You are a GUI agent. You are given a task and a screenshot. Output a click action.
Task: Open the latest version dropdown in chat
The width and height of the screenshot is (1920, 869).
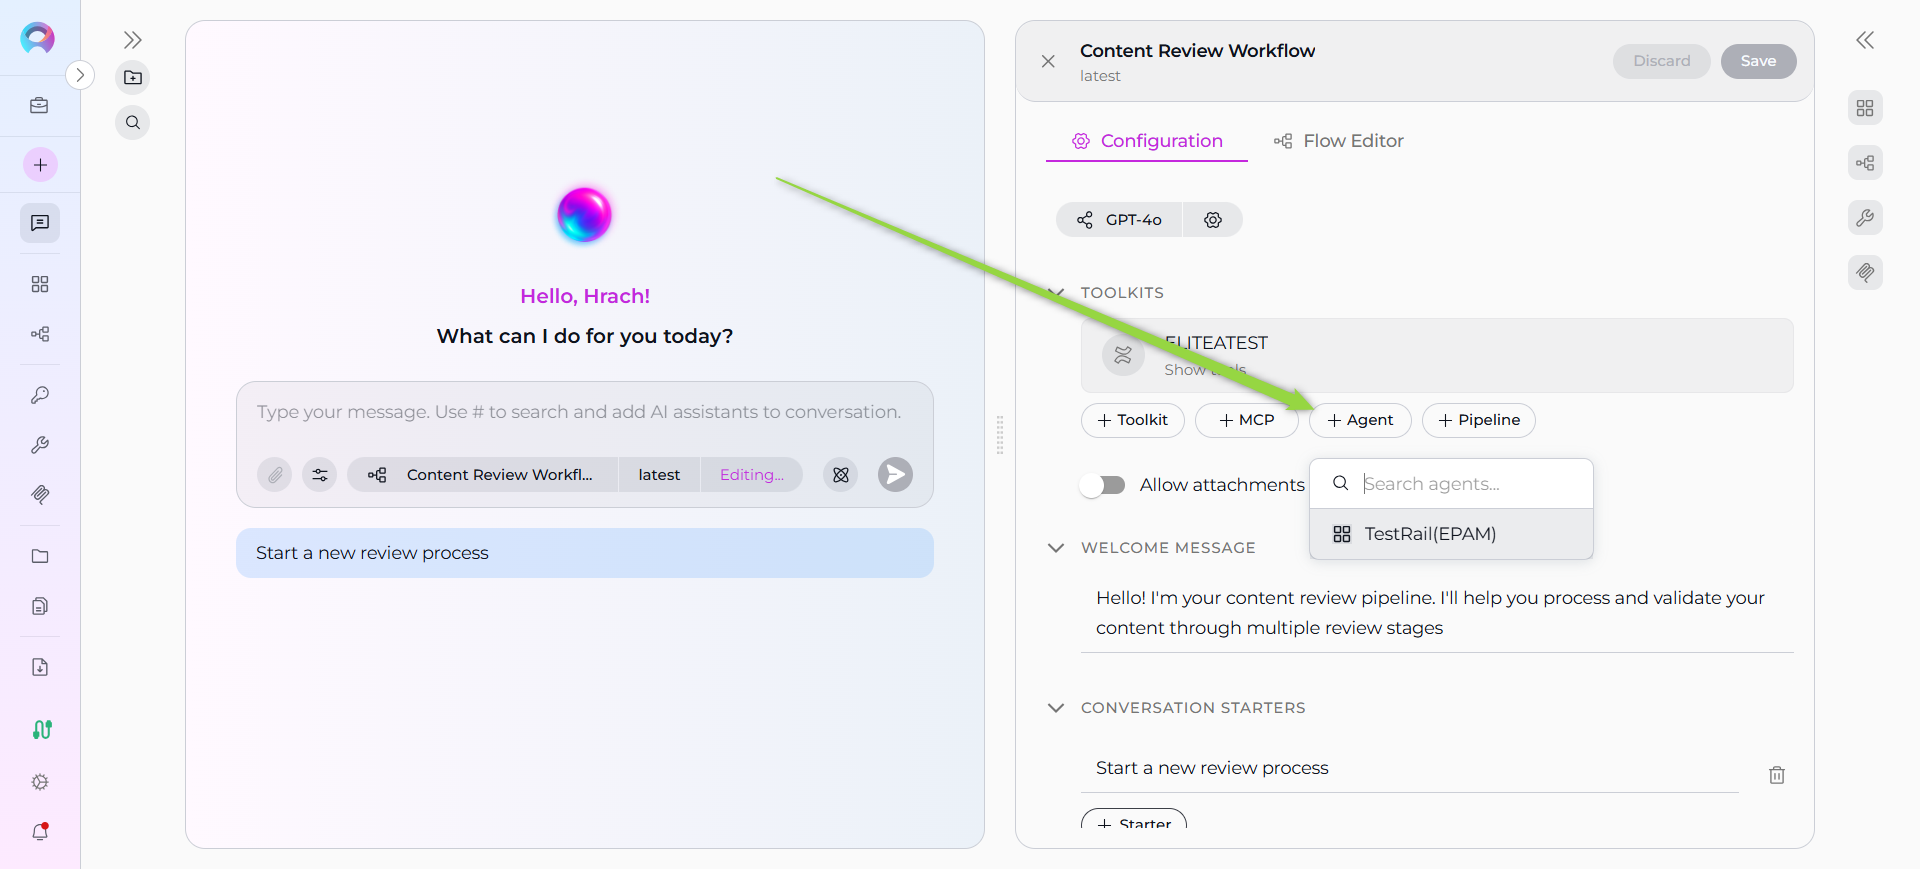[659, 475]
